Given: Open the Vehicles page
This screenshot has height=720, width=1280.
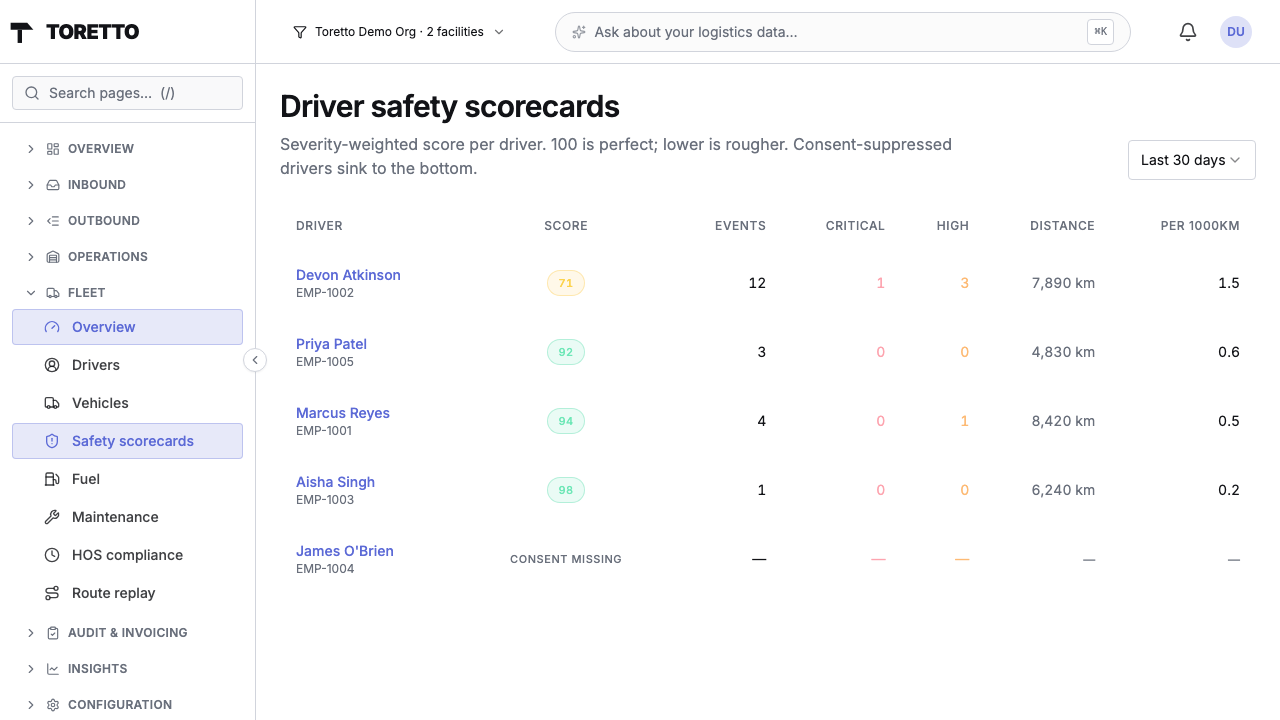Looking at the screenshot, I should pos(127,403).
